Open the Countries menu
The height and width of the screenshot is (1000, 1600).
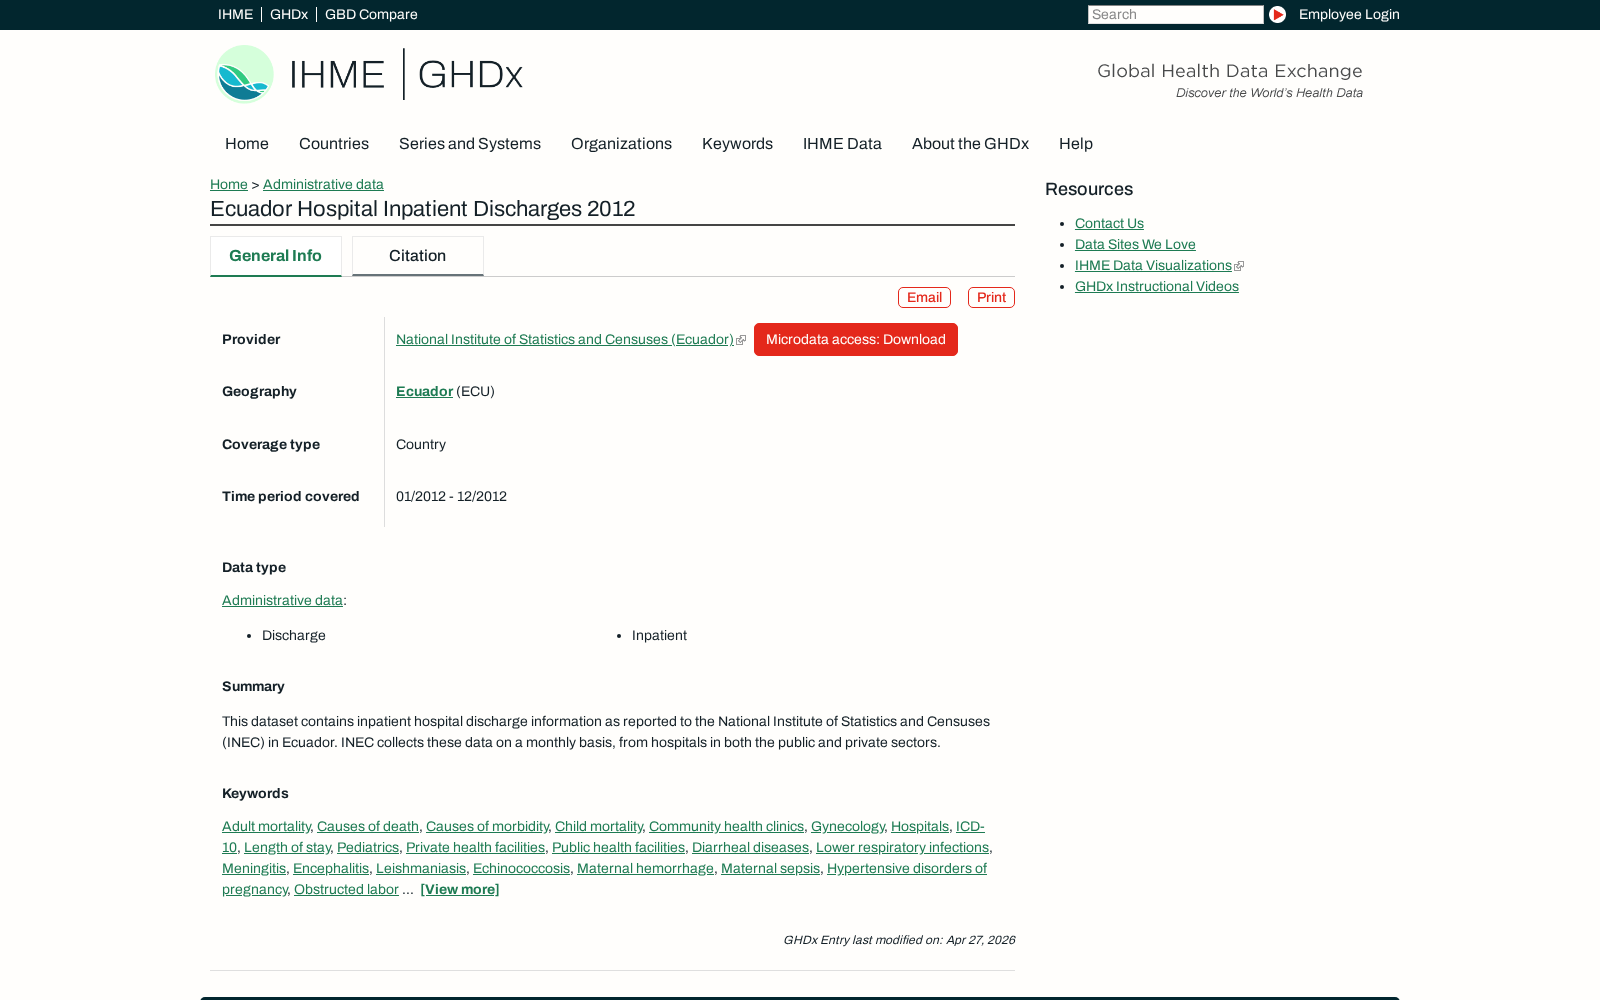(x=334, y=144)
